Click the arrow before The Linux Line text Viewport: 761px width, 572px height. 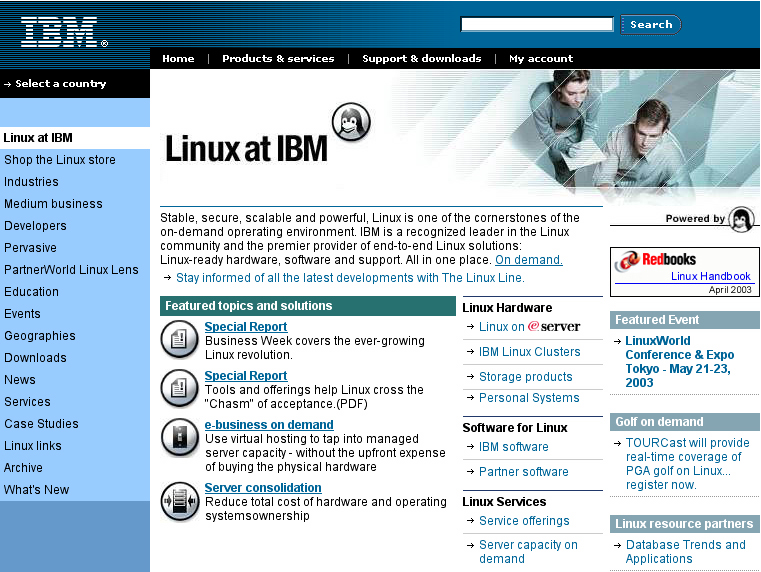click(167, 278)
